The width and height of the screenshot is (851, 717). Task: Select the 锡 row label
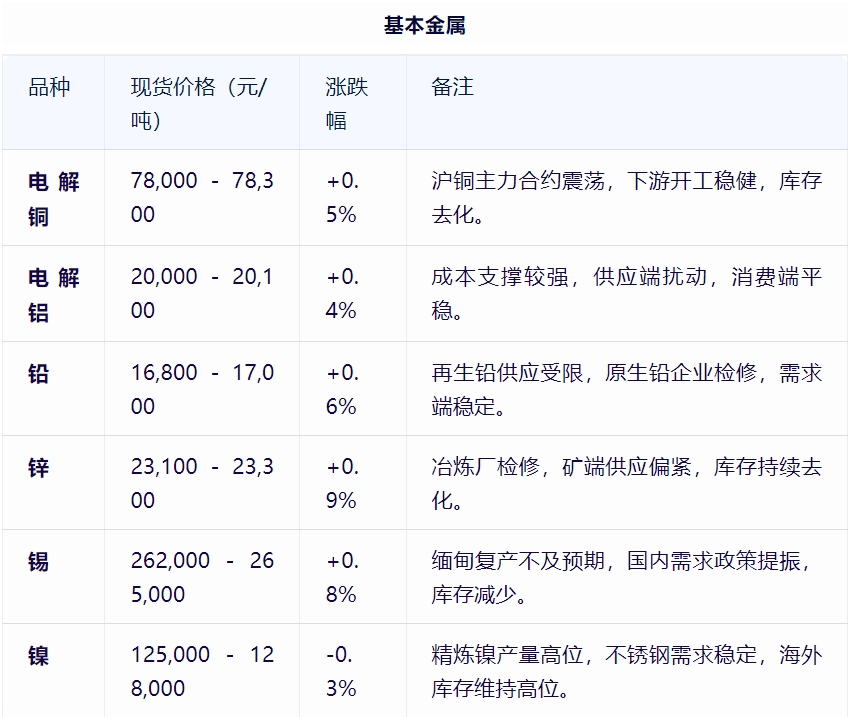coord(38,562)
